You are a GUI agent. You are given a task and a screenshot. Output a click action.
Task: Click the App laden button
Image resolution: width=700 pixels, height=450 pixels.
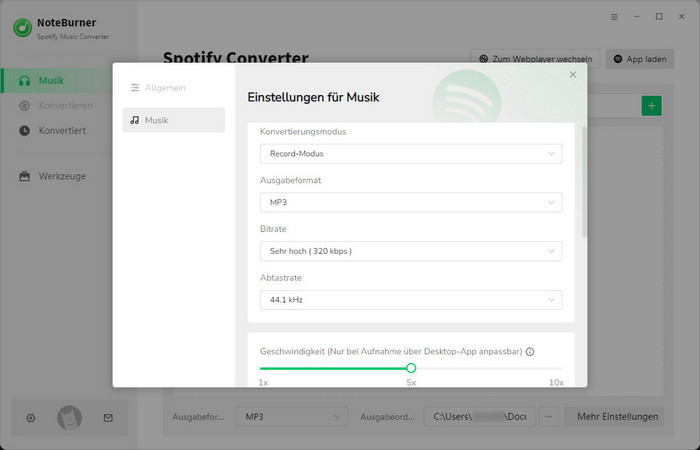640,59
